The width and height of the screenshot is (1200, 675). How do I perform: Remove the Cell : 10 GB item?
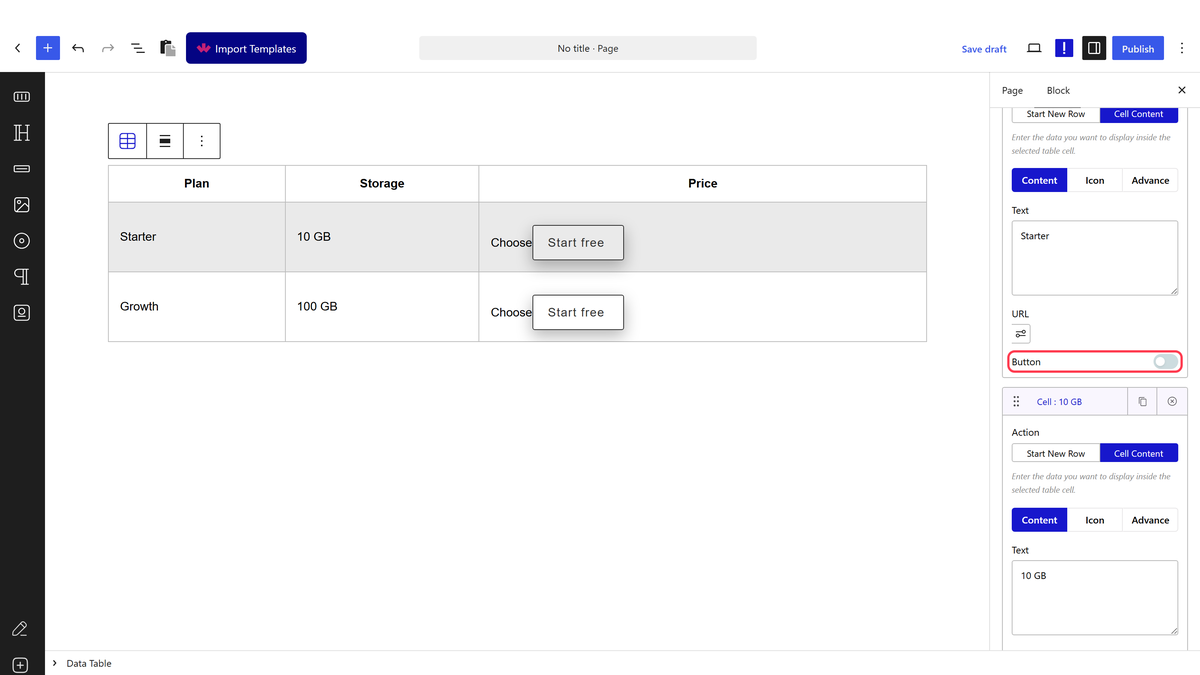[1172, 402]
